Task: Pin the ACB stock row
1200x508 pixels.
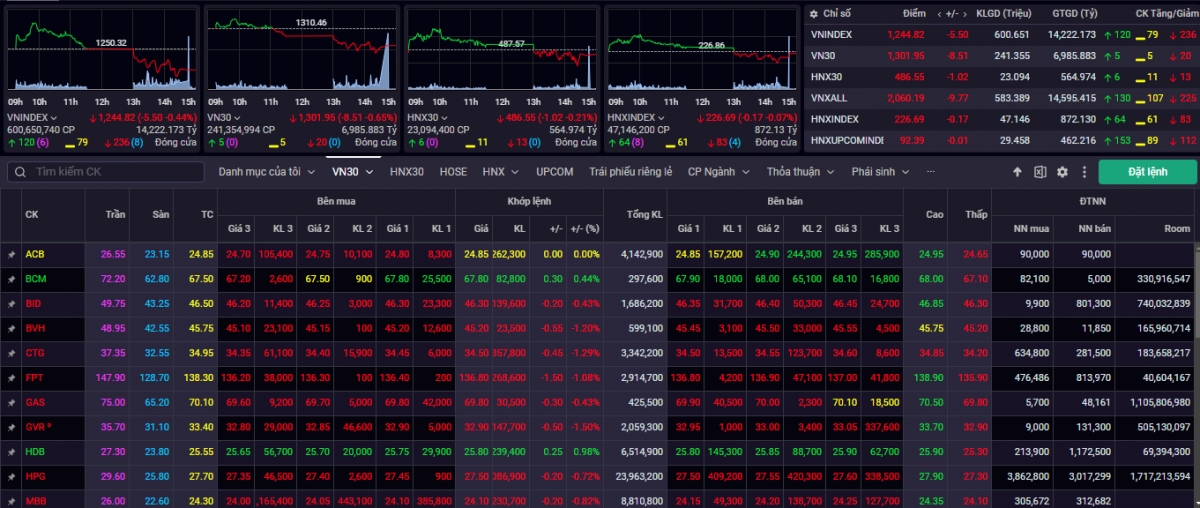Action: [11, 254]
